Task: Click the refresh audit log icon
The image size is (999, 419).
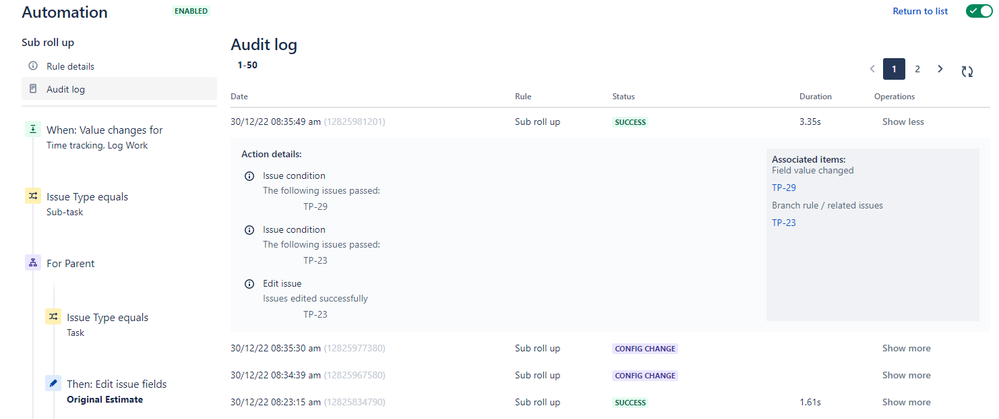Action: coord(967,72)
